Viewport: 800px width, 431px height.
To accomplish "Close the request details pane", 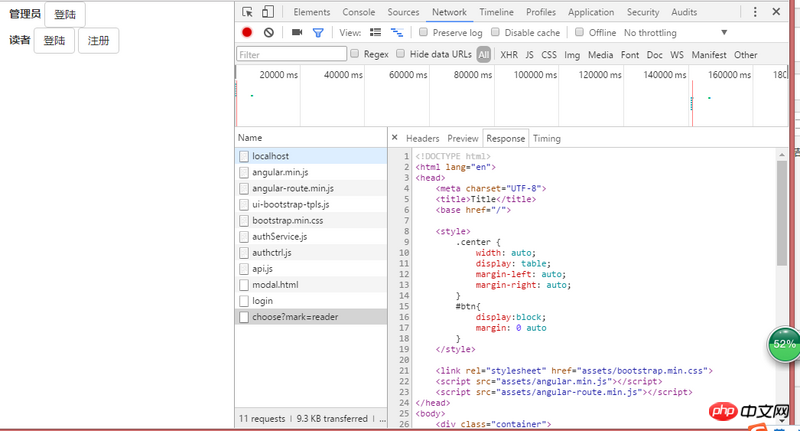I will [x=394, y=138].
